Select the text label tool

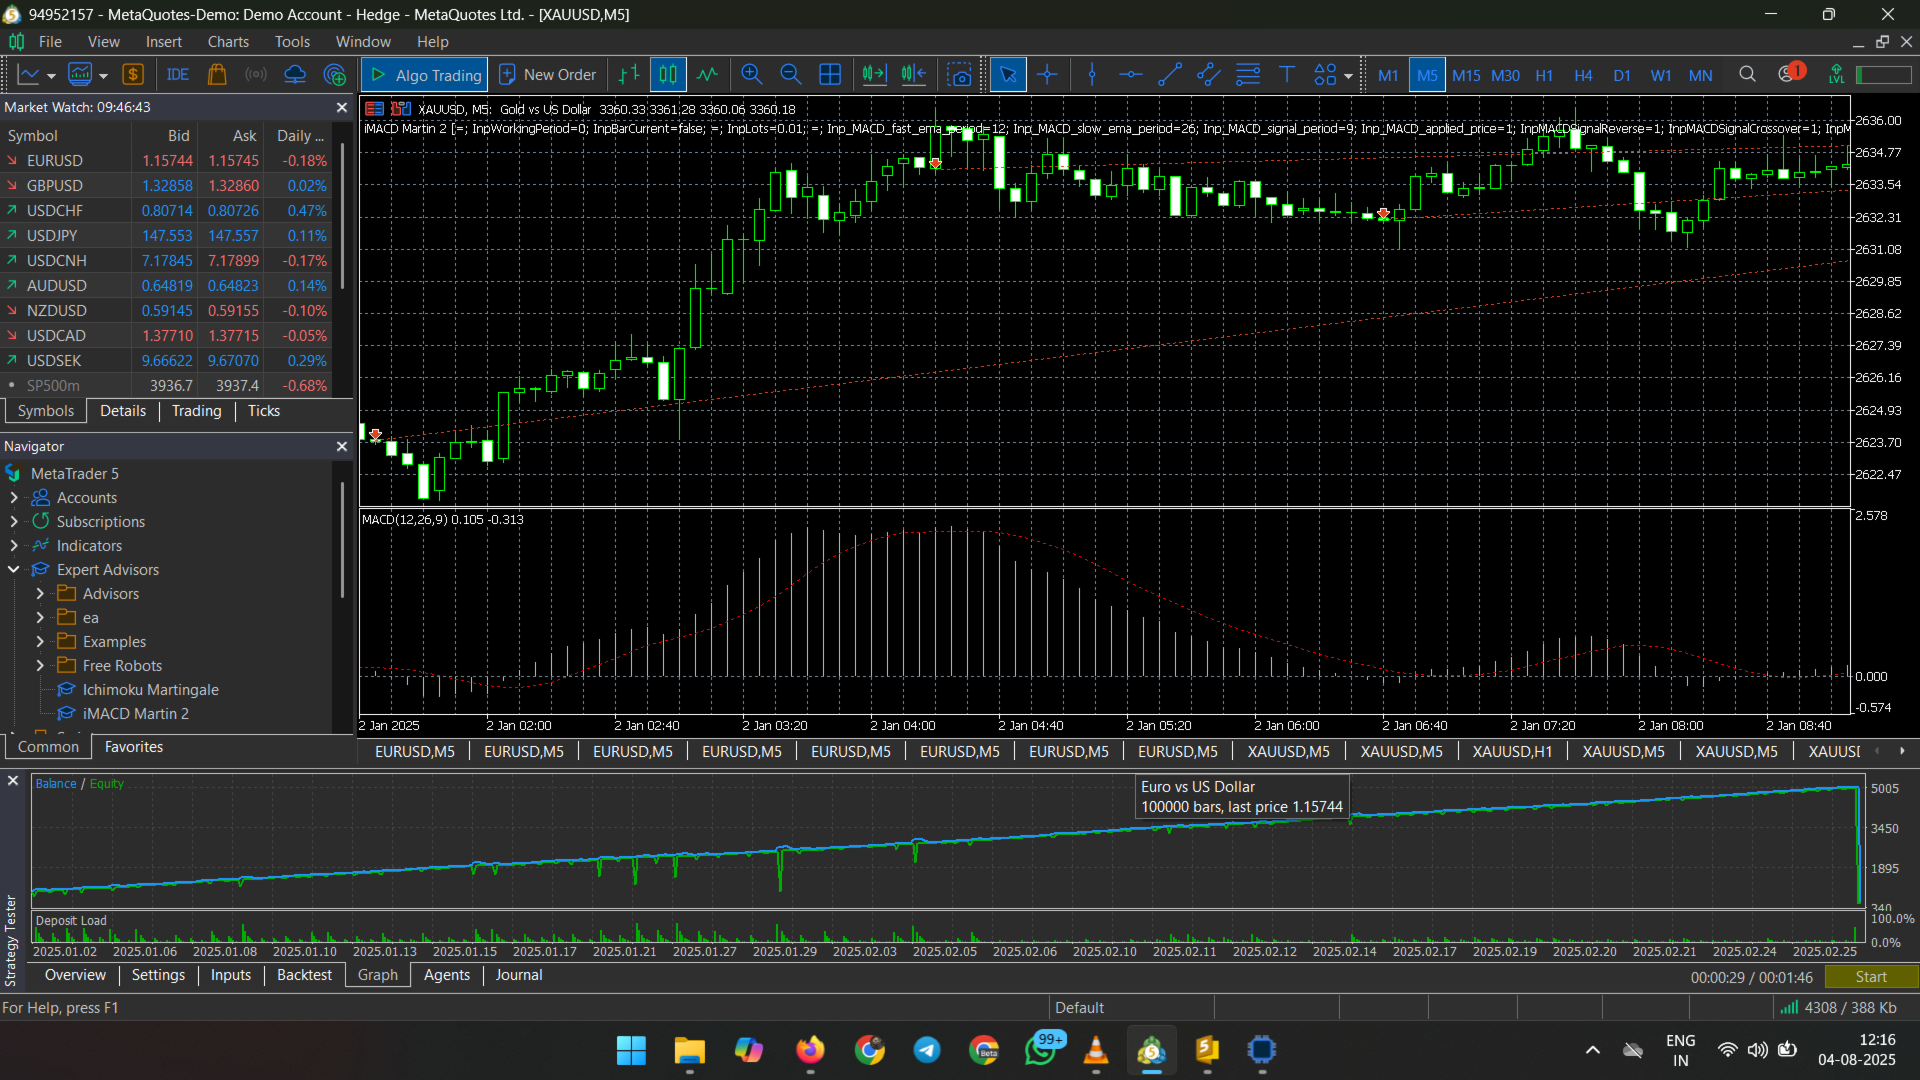(1287, 75)
